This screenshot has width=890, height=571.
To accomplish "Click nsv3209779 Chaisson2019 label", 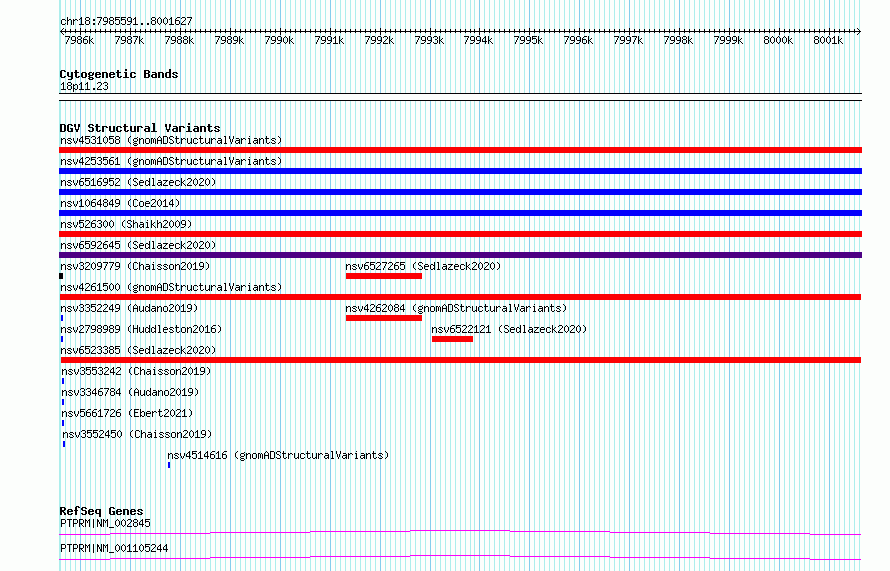I will [x=135, y=266].
